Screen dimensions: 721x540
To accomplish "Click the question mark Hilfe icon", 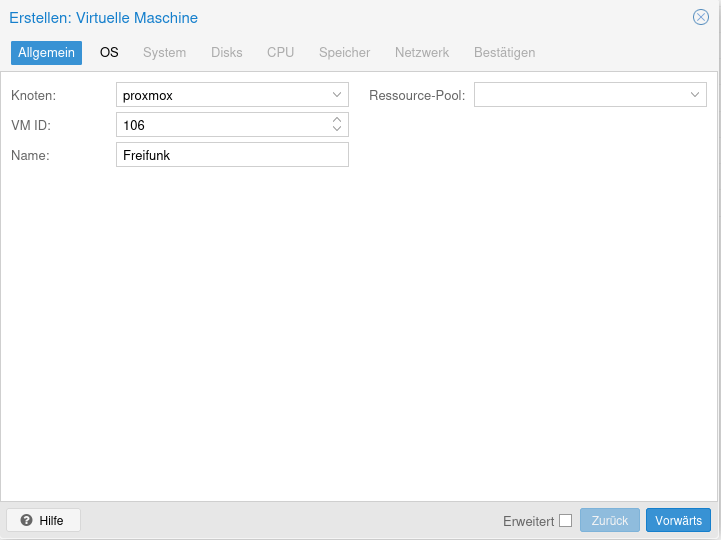I will coord(27,520).
